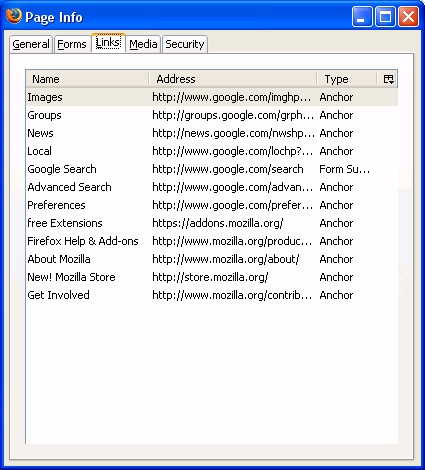The width and height of the screenshot is (425, 470).
Task: Click the groups.google.com address cell
Action: coord(233,115)
